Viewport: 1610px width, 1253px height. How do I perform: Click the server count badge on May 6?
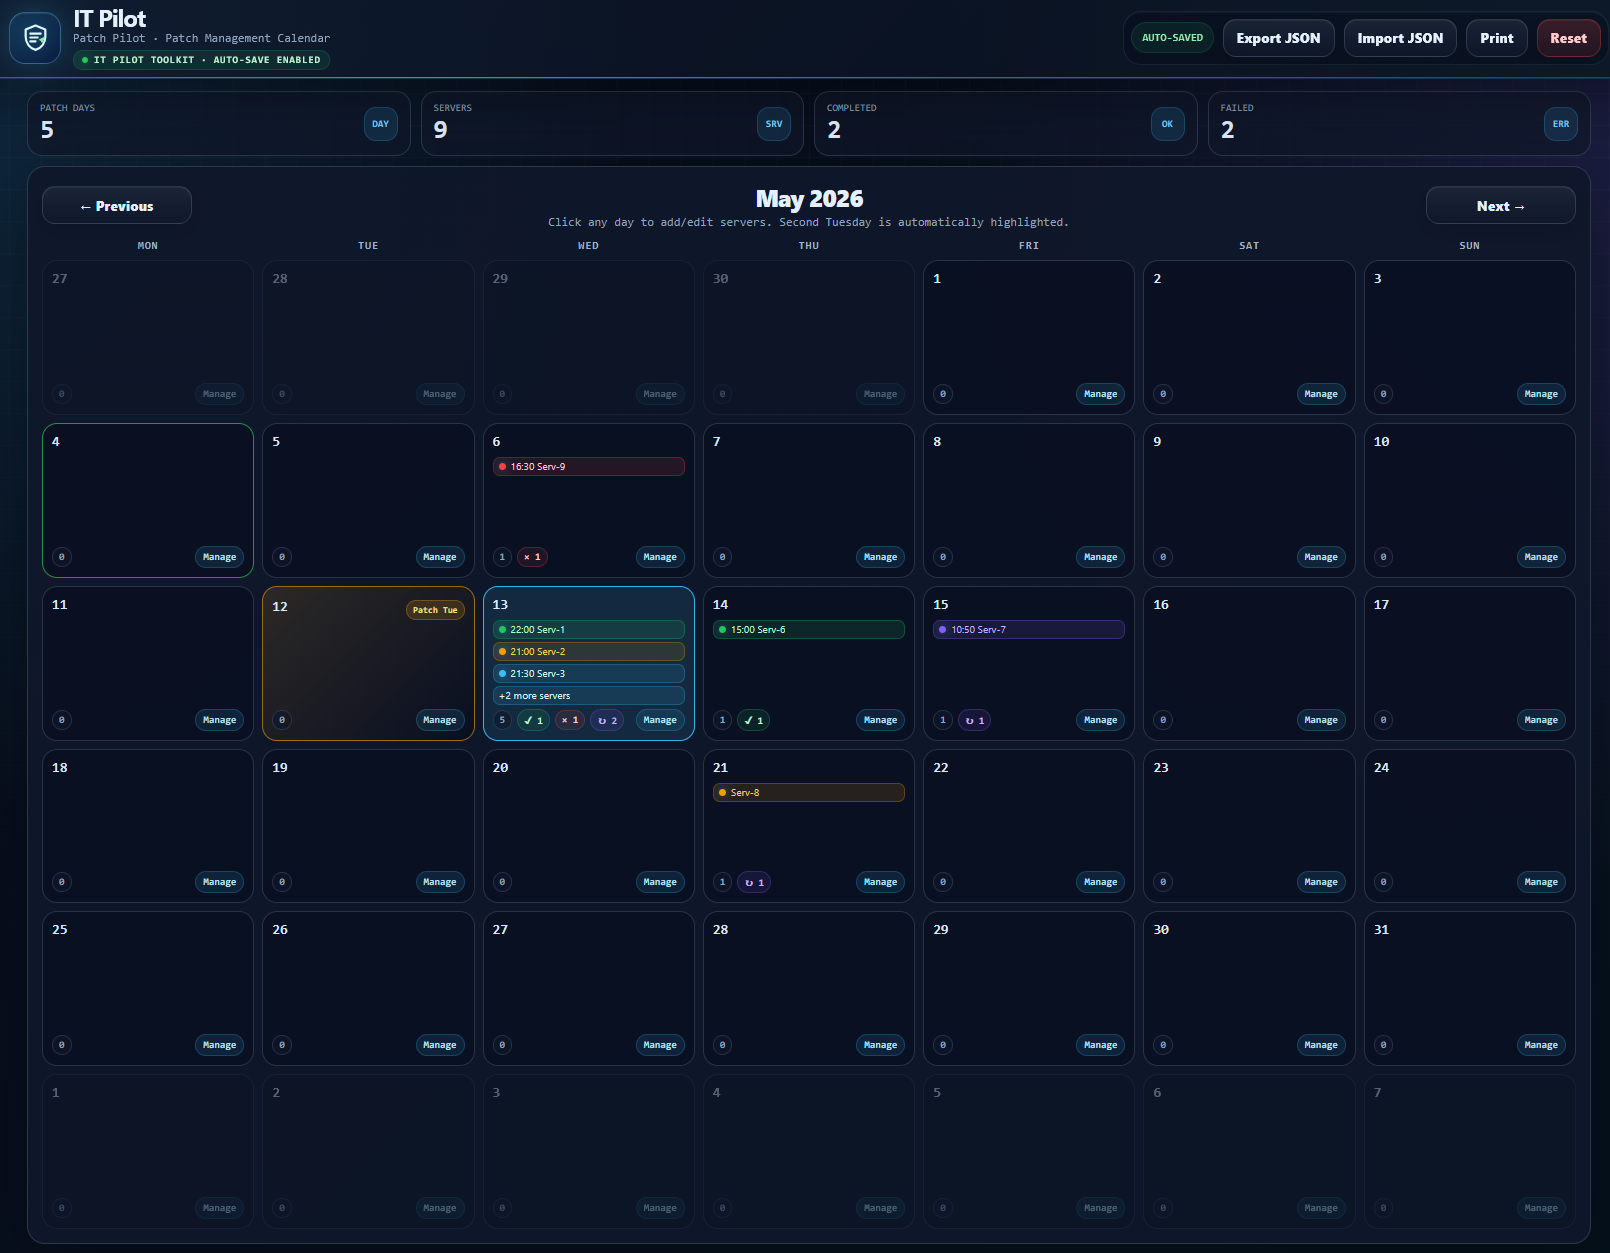[502, 557]
